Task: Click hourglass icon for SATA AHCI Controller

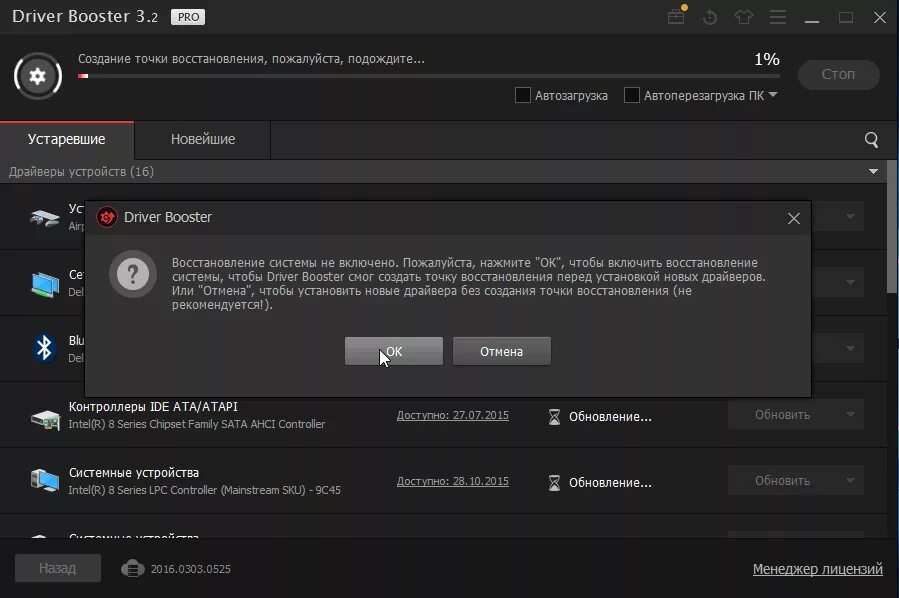Action: [554, 416]
